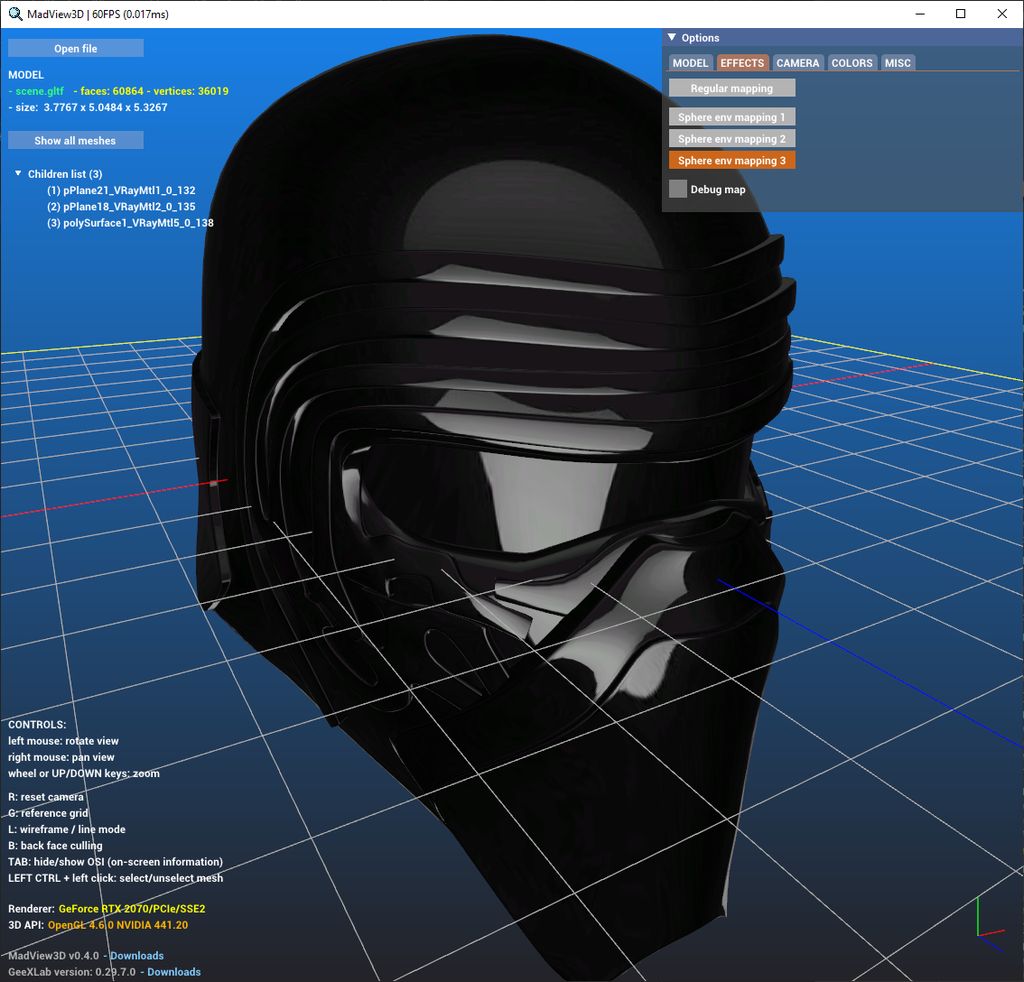Click the Open file button
Screen dimensions: 1024x982
point(76,48)
